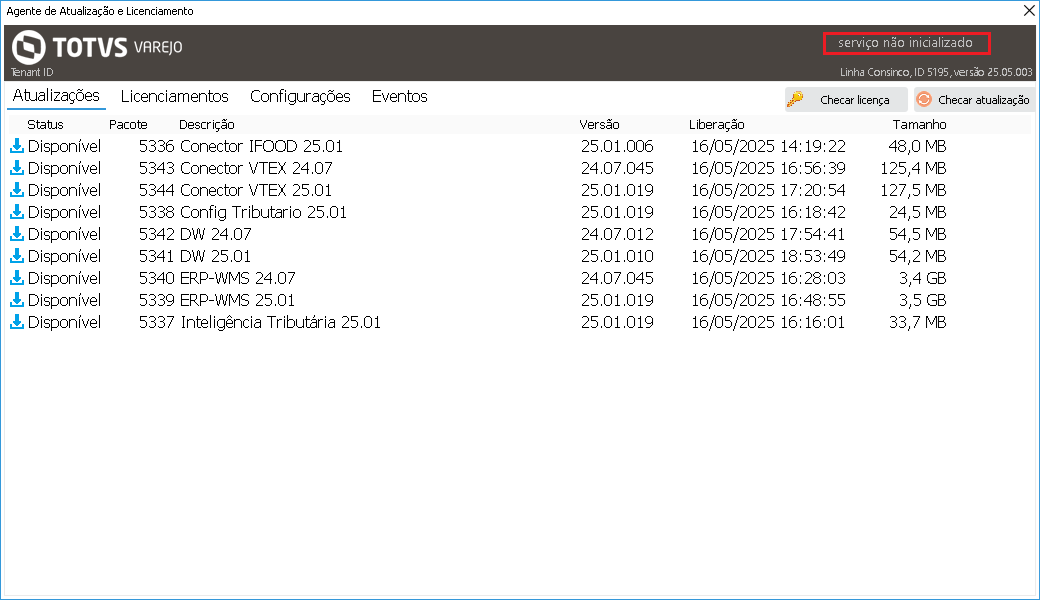The image size is (1040, 600).
Task: Click release date 16/05/2025 16:28:03
Action: point(768,277)
